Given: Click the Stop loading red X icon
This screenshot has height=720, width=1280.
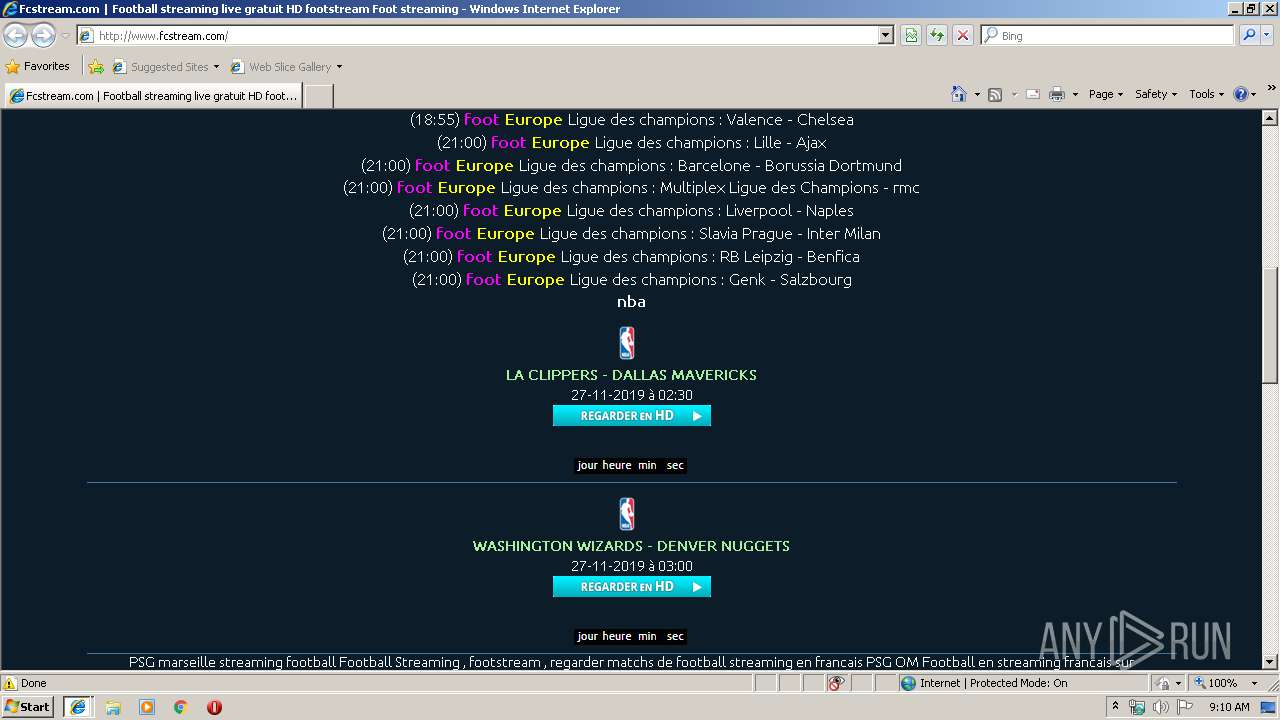Looking at the screenshot, I should [x=963, y=36].
